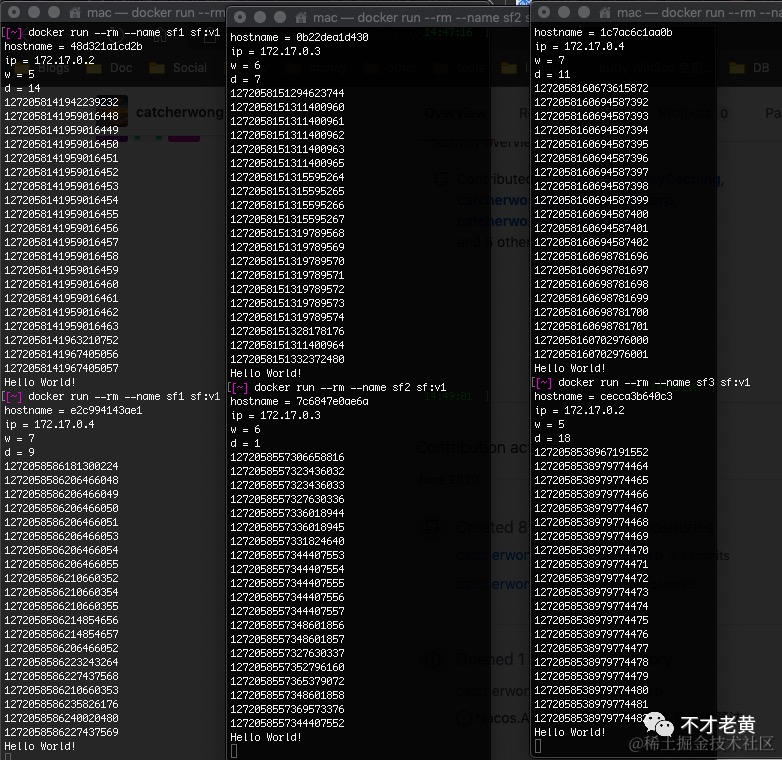782x760 pixels.
Task: Click the line 'hostname = 0b22dea1d430'
Action: (299, 37)
